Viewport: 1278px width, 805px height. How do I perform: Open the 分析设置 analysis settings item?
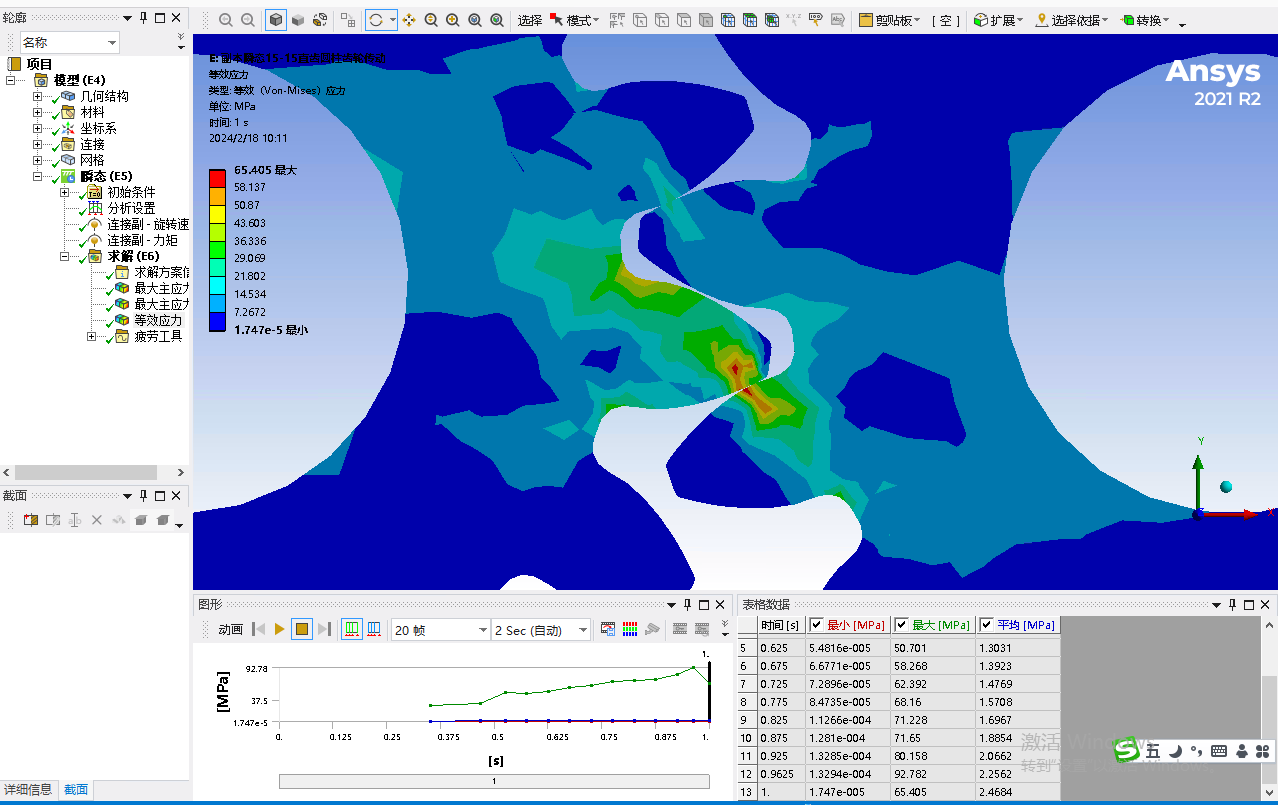pyautogui.click(x=131, y=208)
